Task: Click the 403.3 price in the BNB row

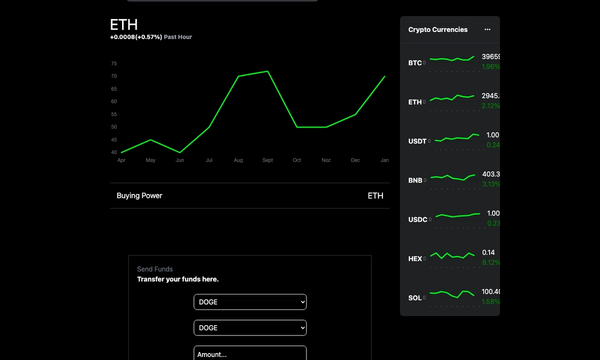Action: (x=491, y=174)
